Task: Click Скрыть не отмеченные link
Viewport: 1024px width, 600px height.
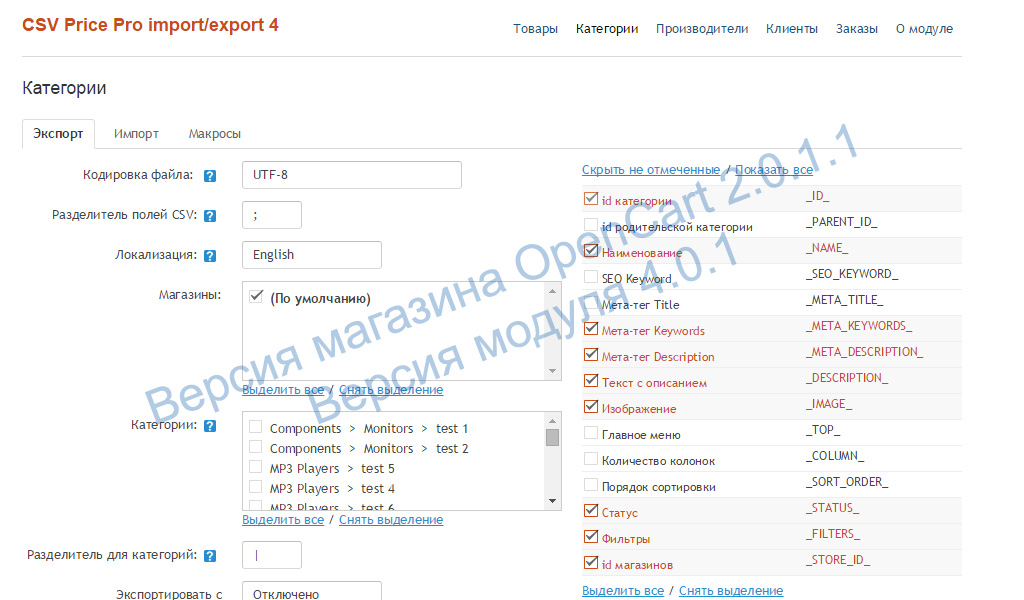Action: point(651,170)
